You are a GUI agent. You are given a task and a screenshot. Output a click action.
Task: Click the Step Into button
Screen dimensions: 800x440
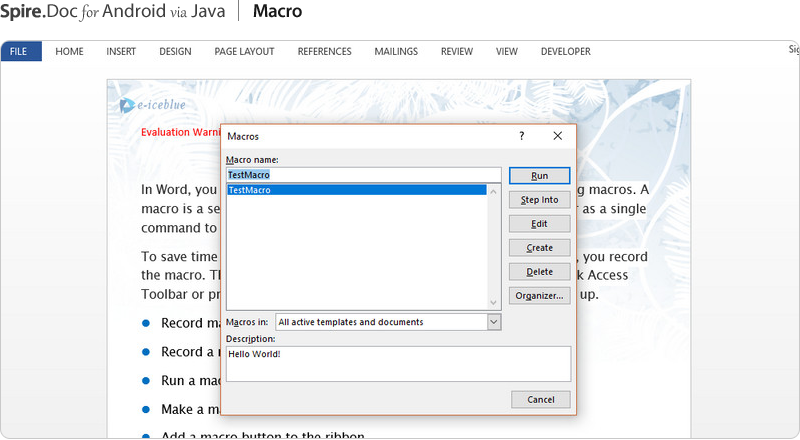(x=539, y=200)
